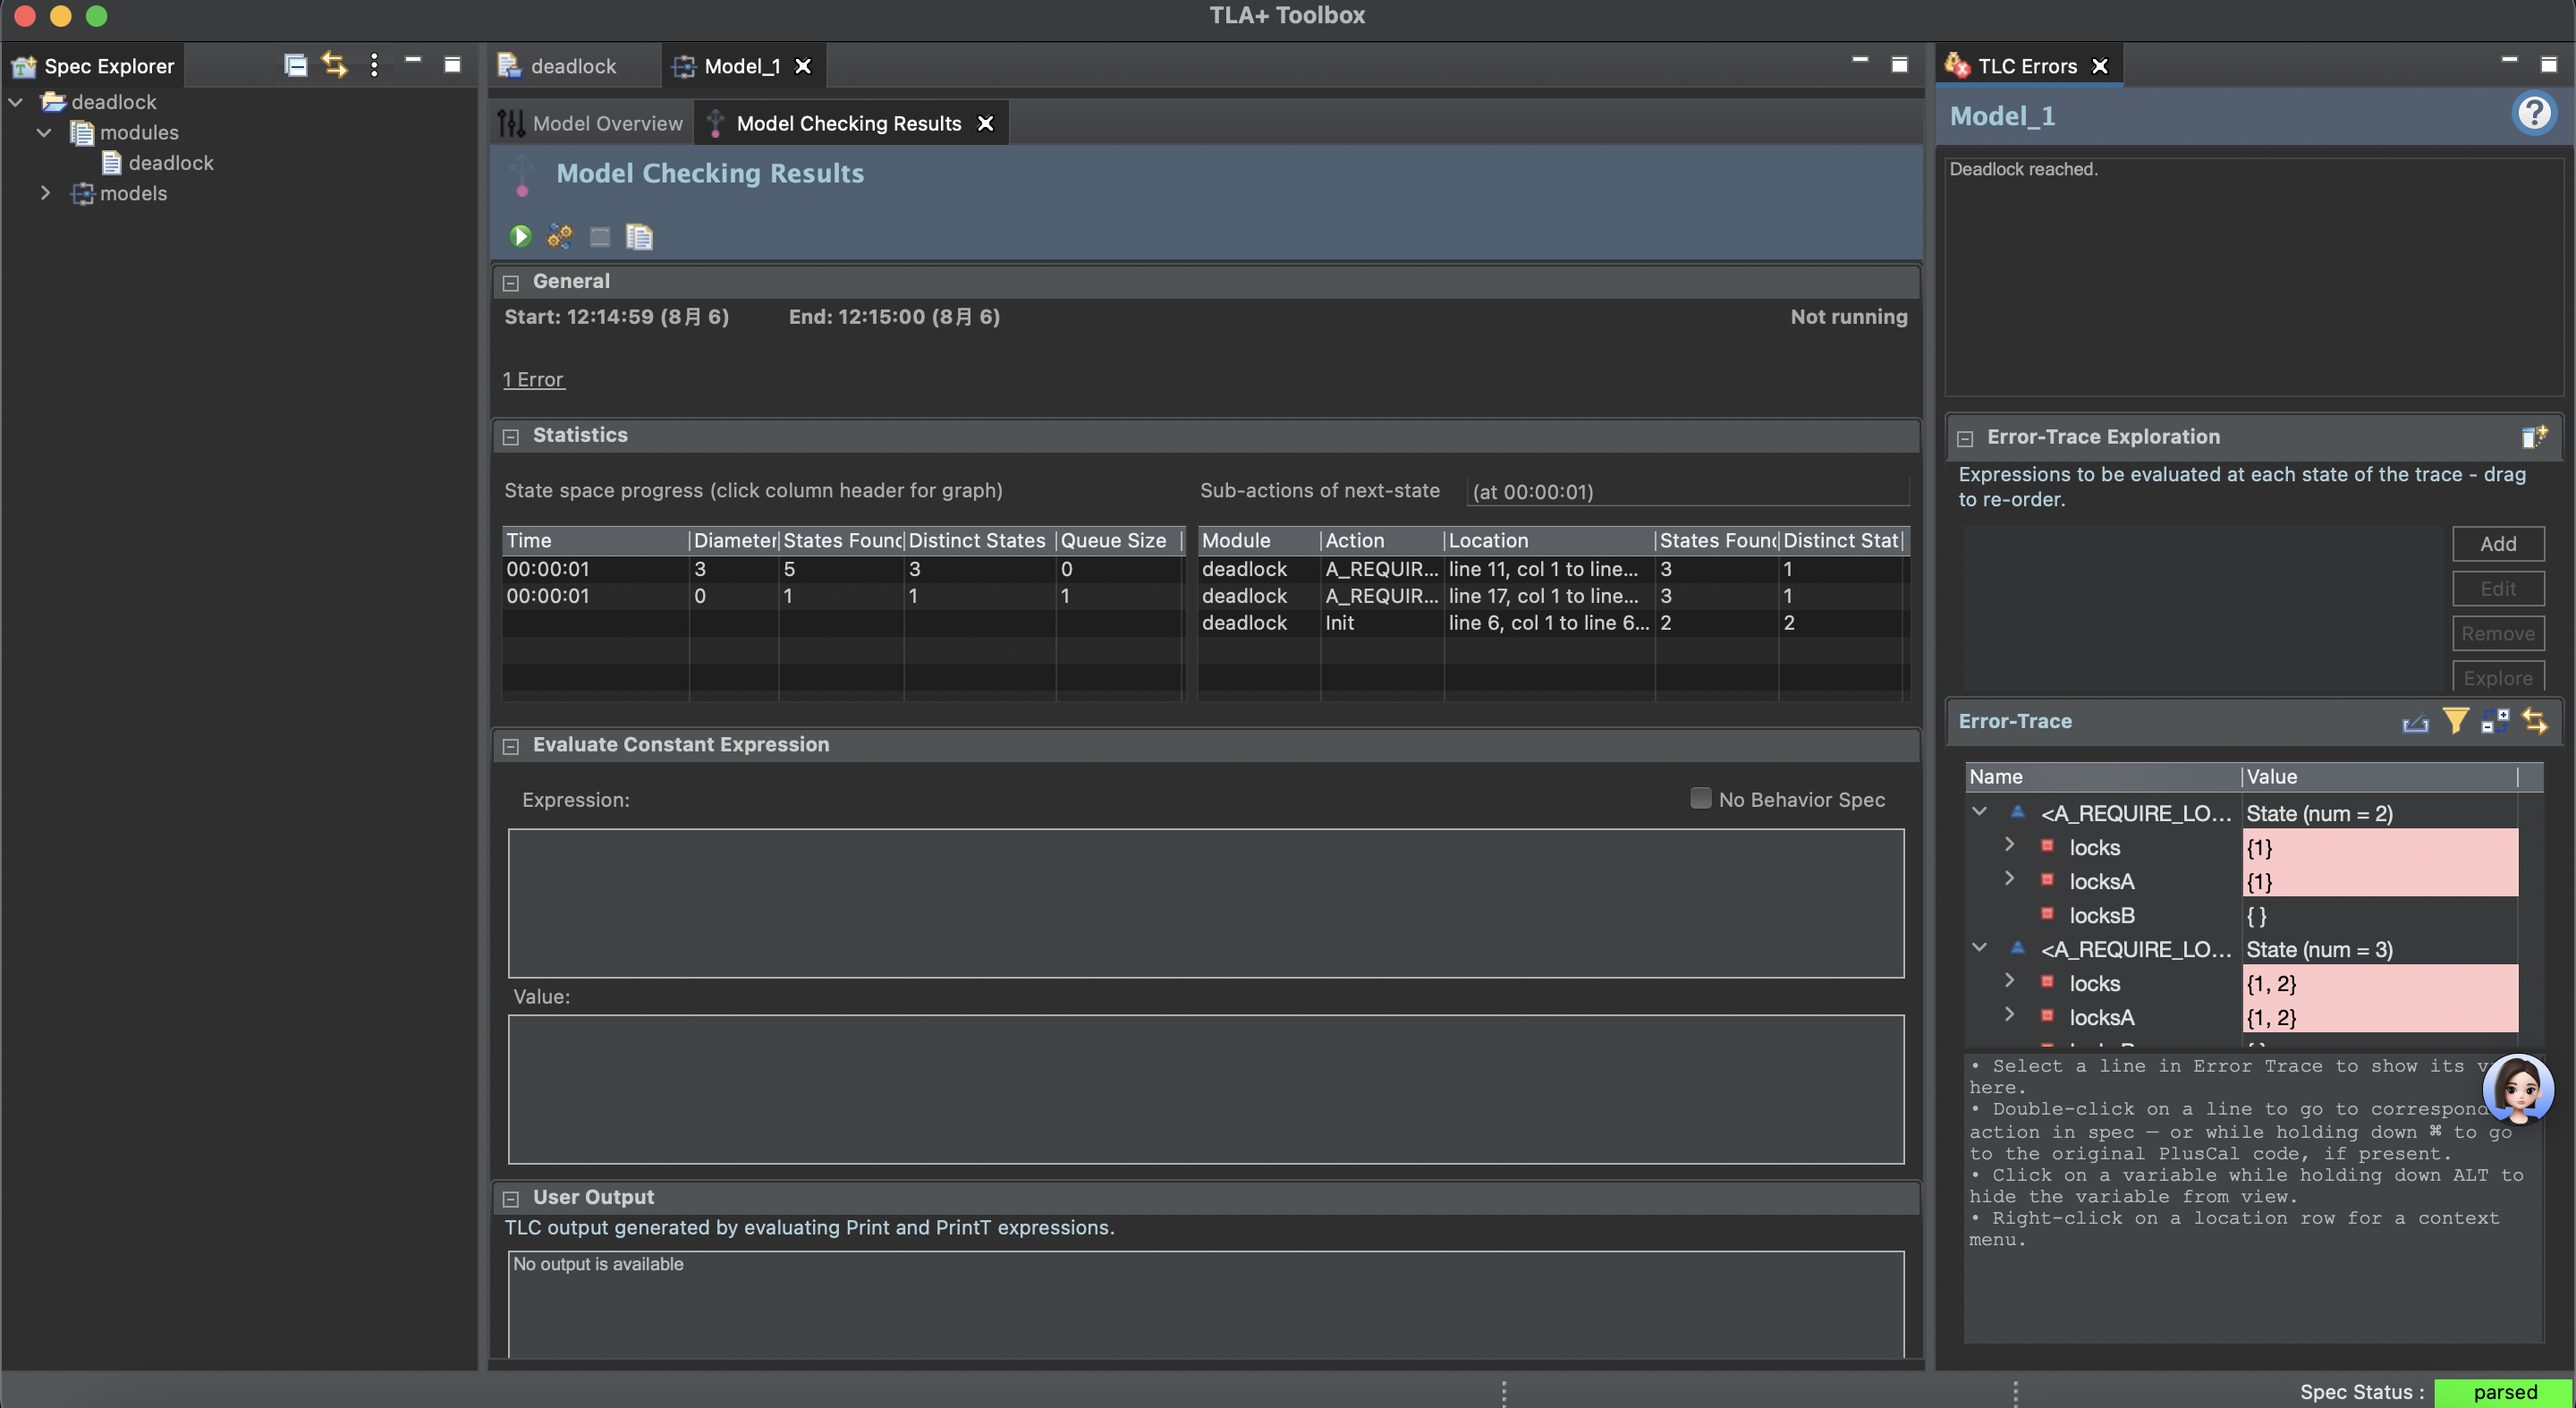Open Spec Explorer view menu (three dots)
Screen dimensions: 2576x1408
374,65
